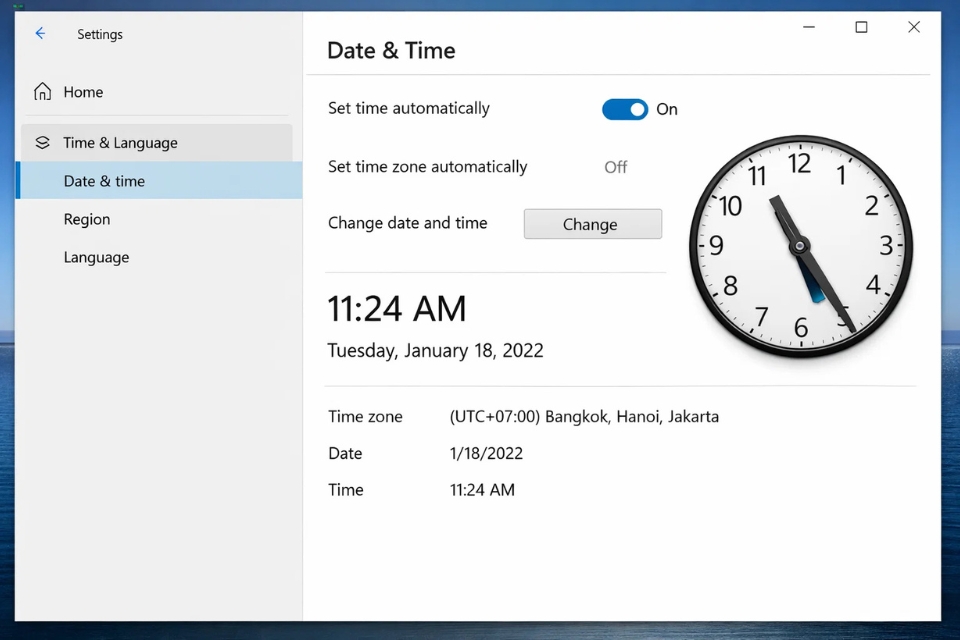960x640 pixels.
Task: Click the analog clock face illustration
Action: (801, 247)
